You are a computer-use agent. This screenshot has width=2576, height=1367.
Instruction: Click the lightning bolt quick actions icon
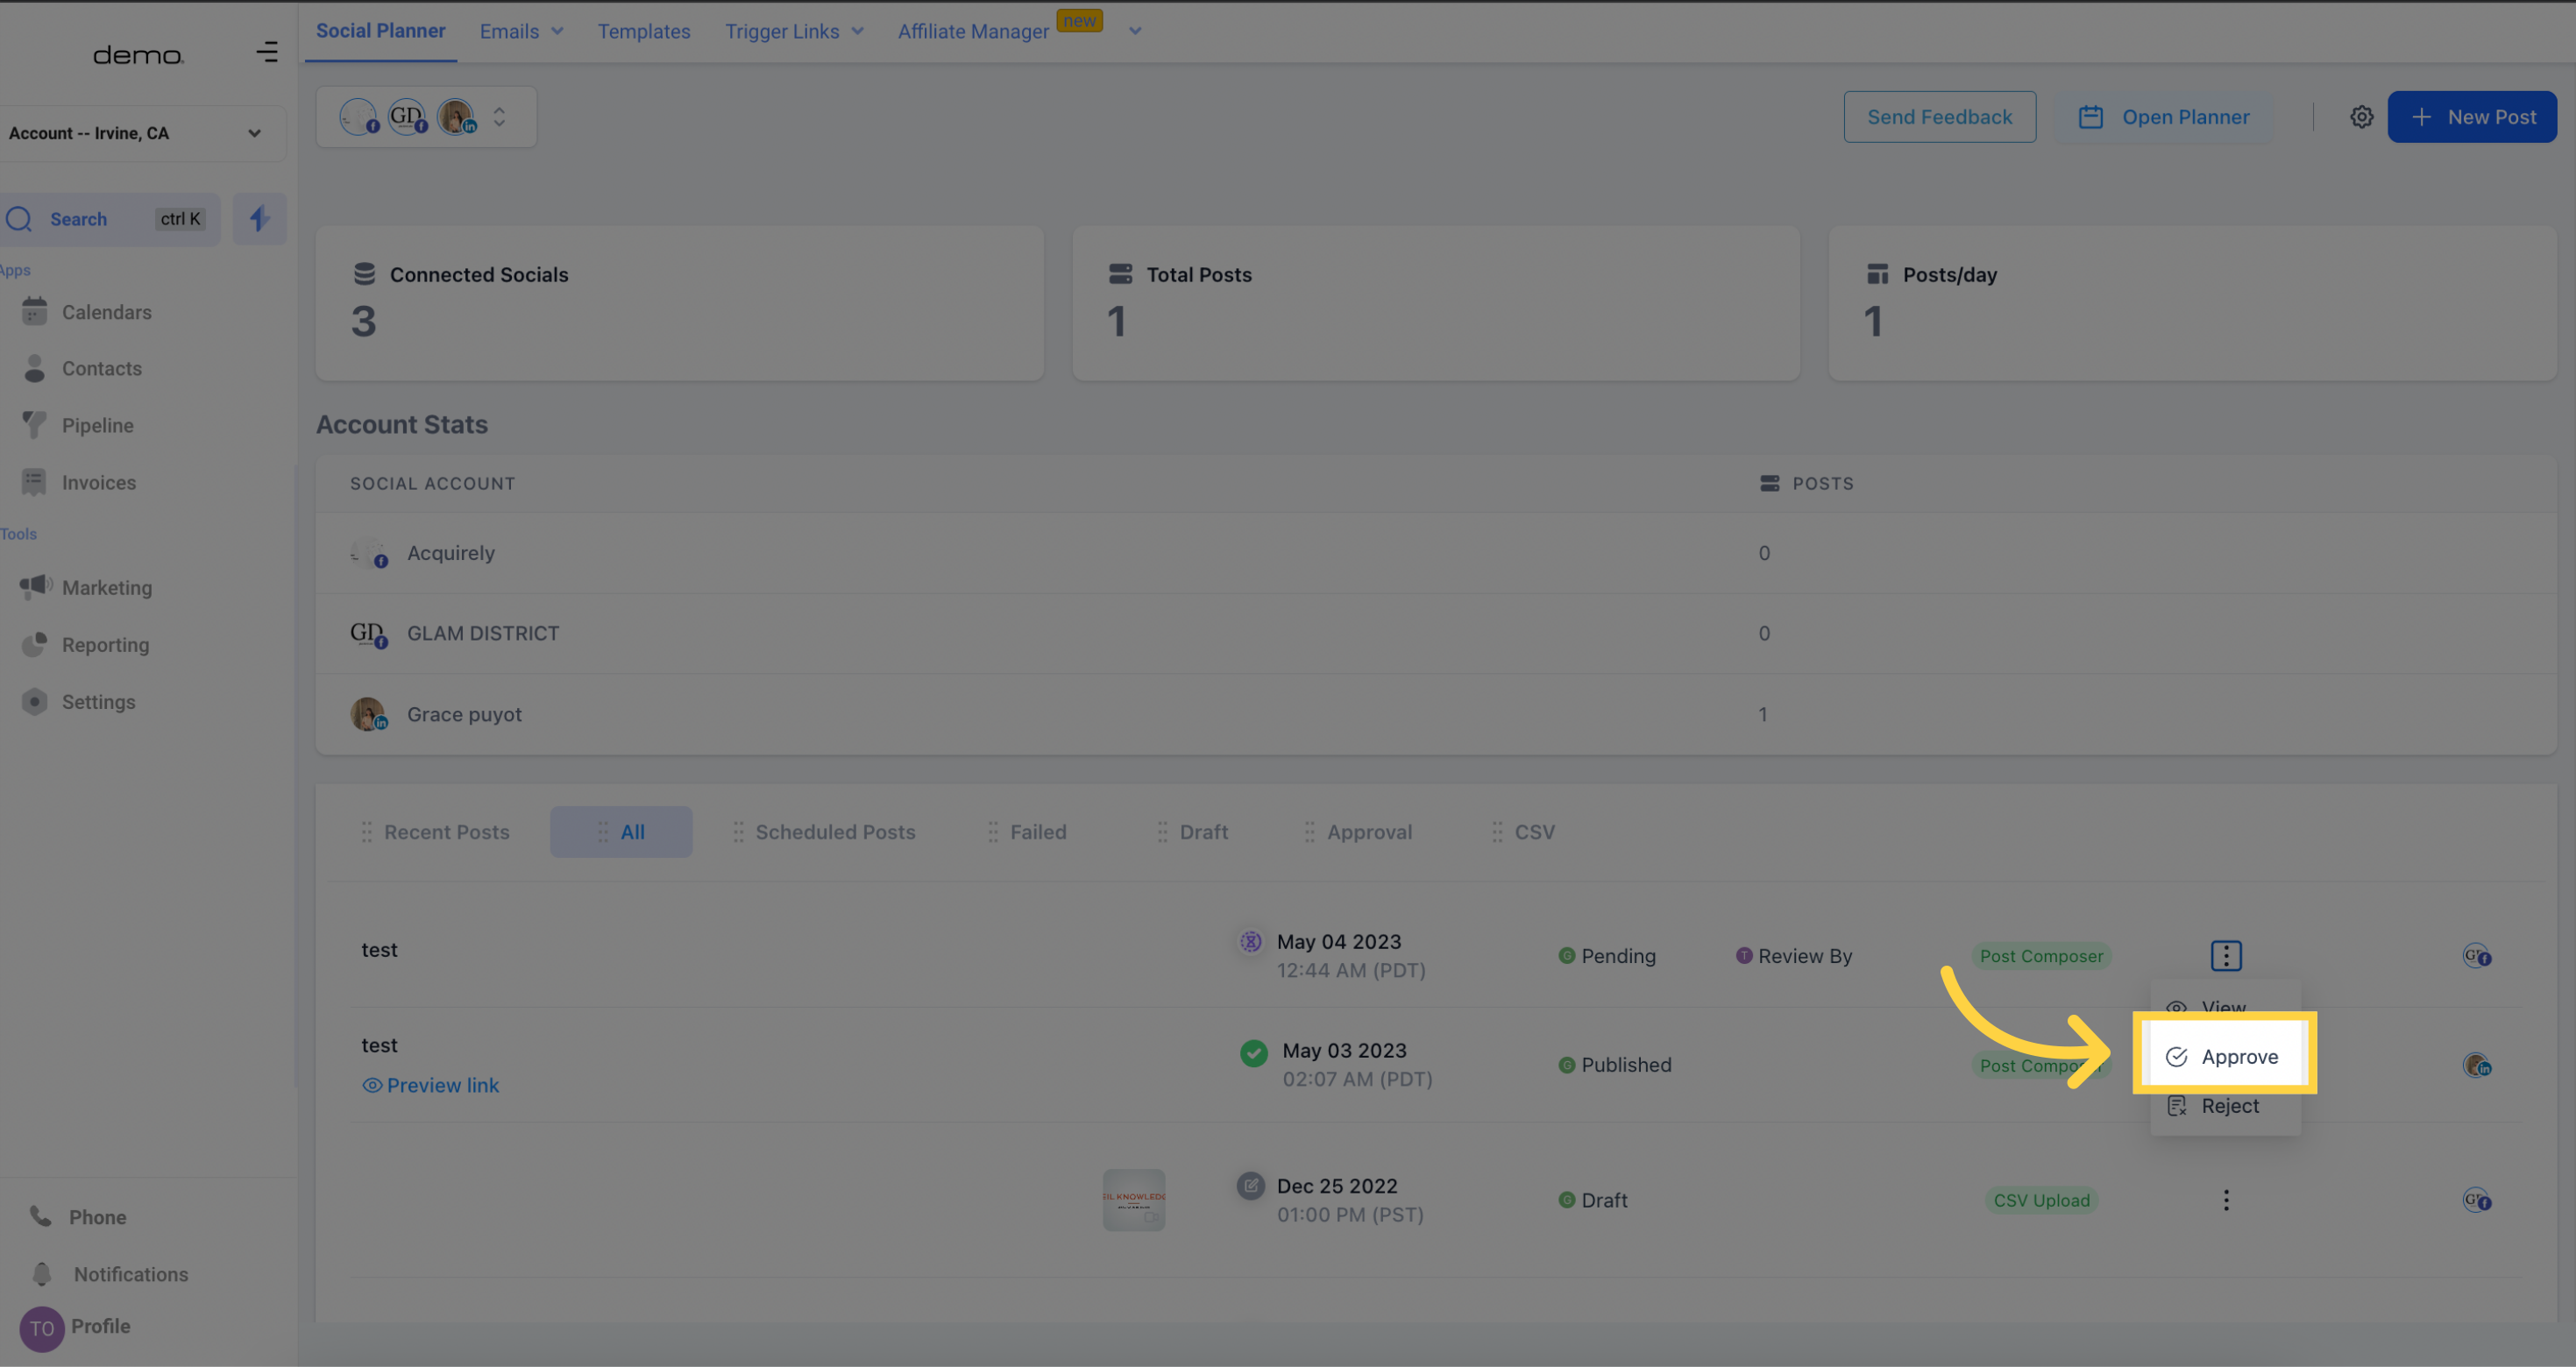pyautogui.click(x=259, y=219)
